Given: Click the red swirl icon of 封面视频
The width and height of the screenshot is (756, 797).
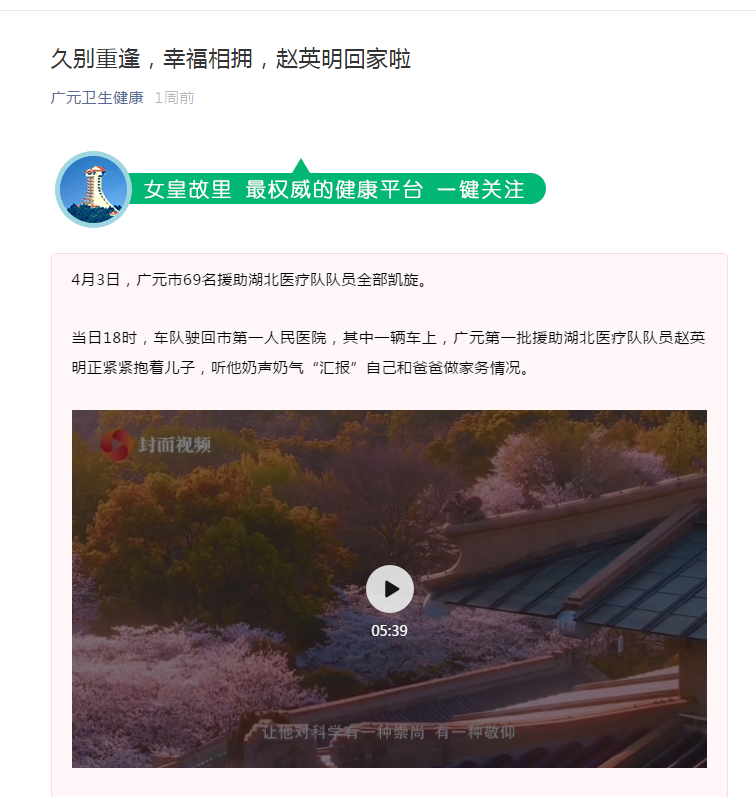Looking at the screenshot, I should point(116,445).
